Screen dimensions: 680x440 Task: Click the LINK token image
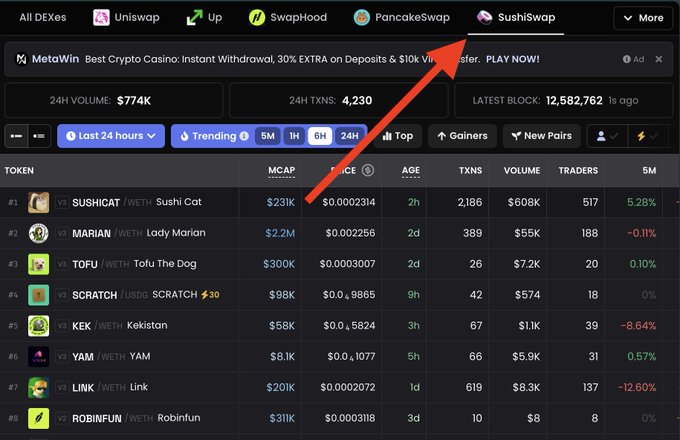[x=39, y=388]
